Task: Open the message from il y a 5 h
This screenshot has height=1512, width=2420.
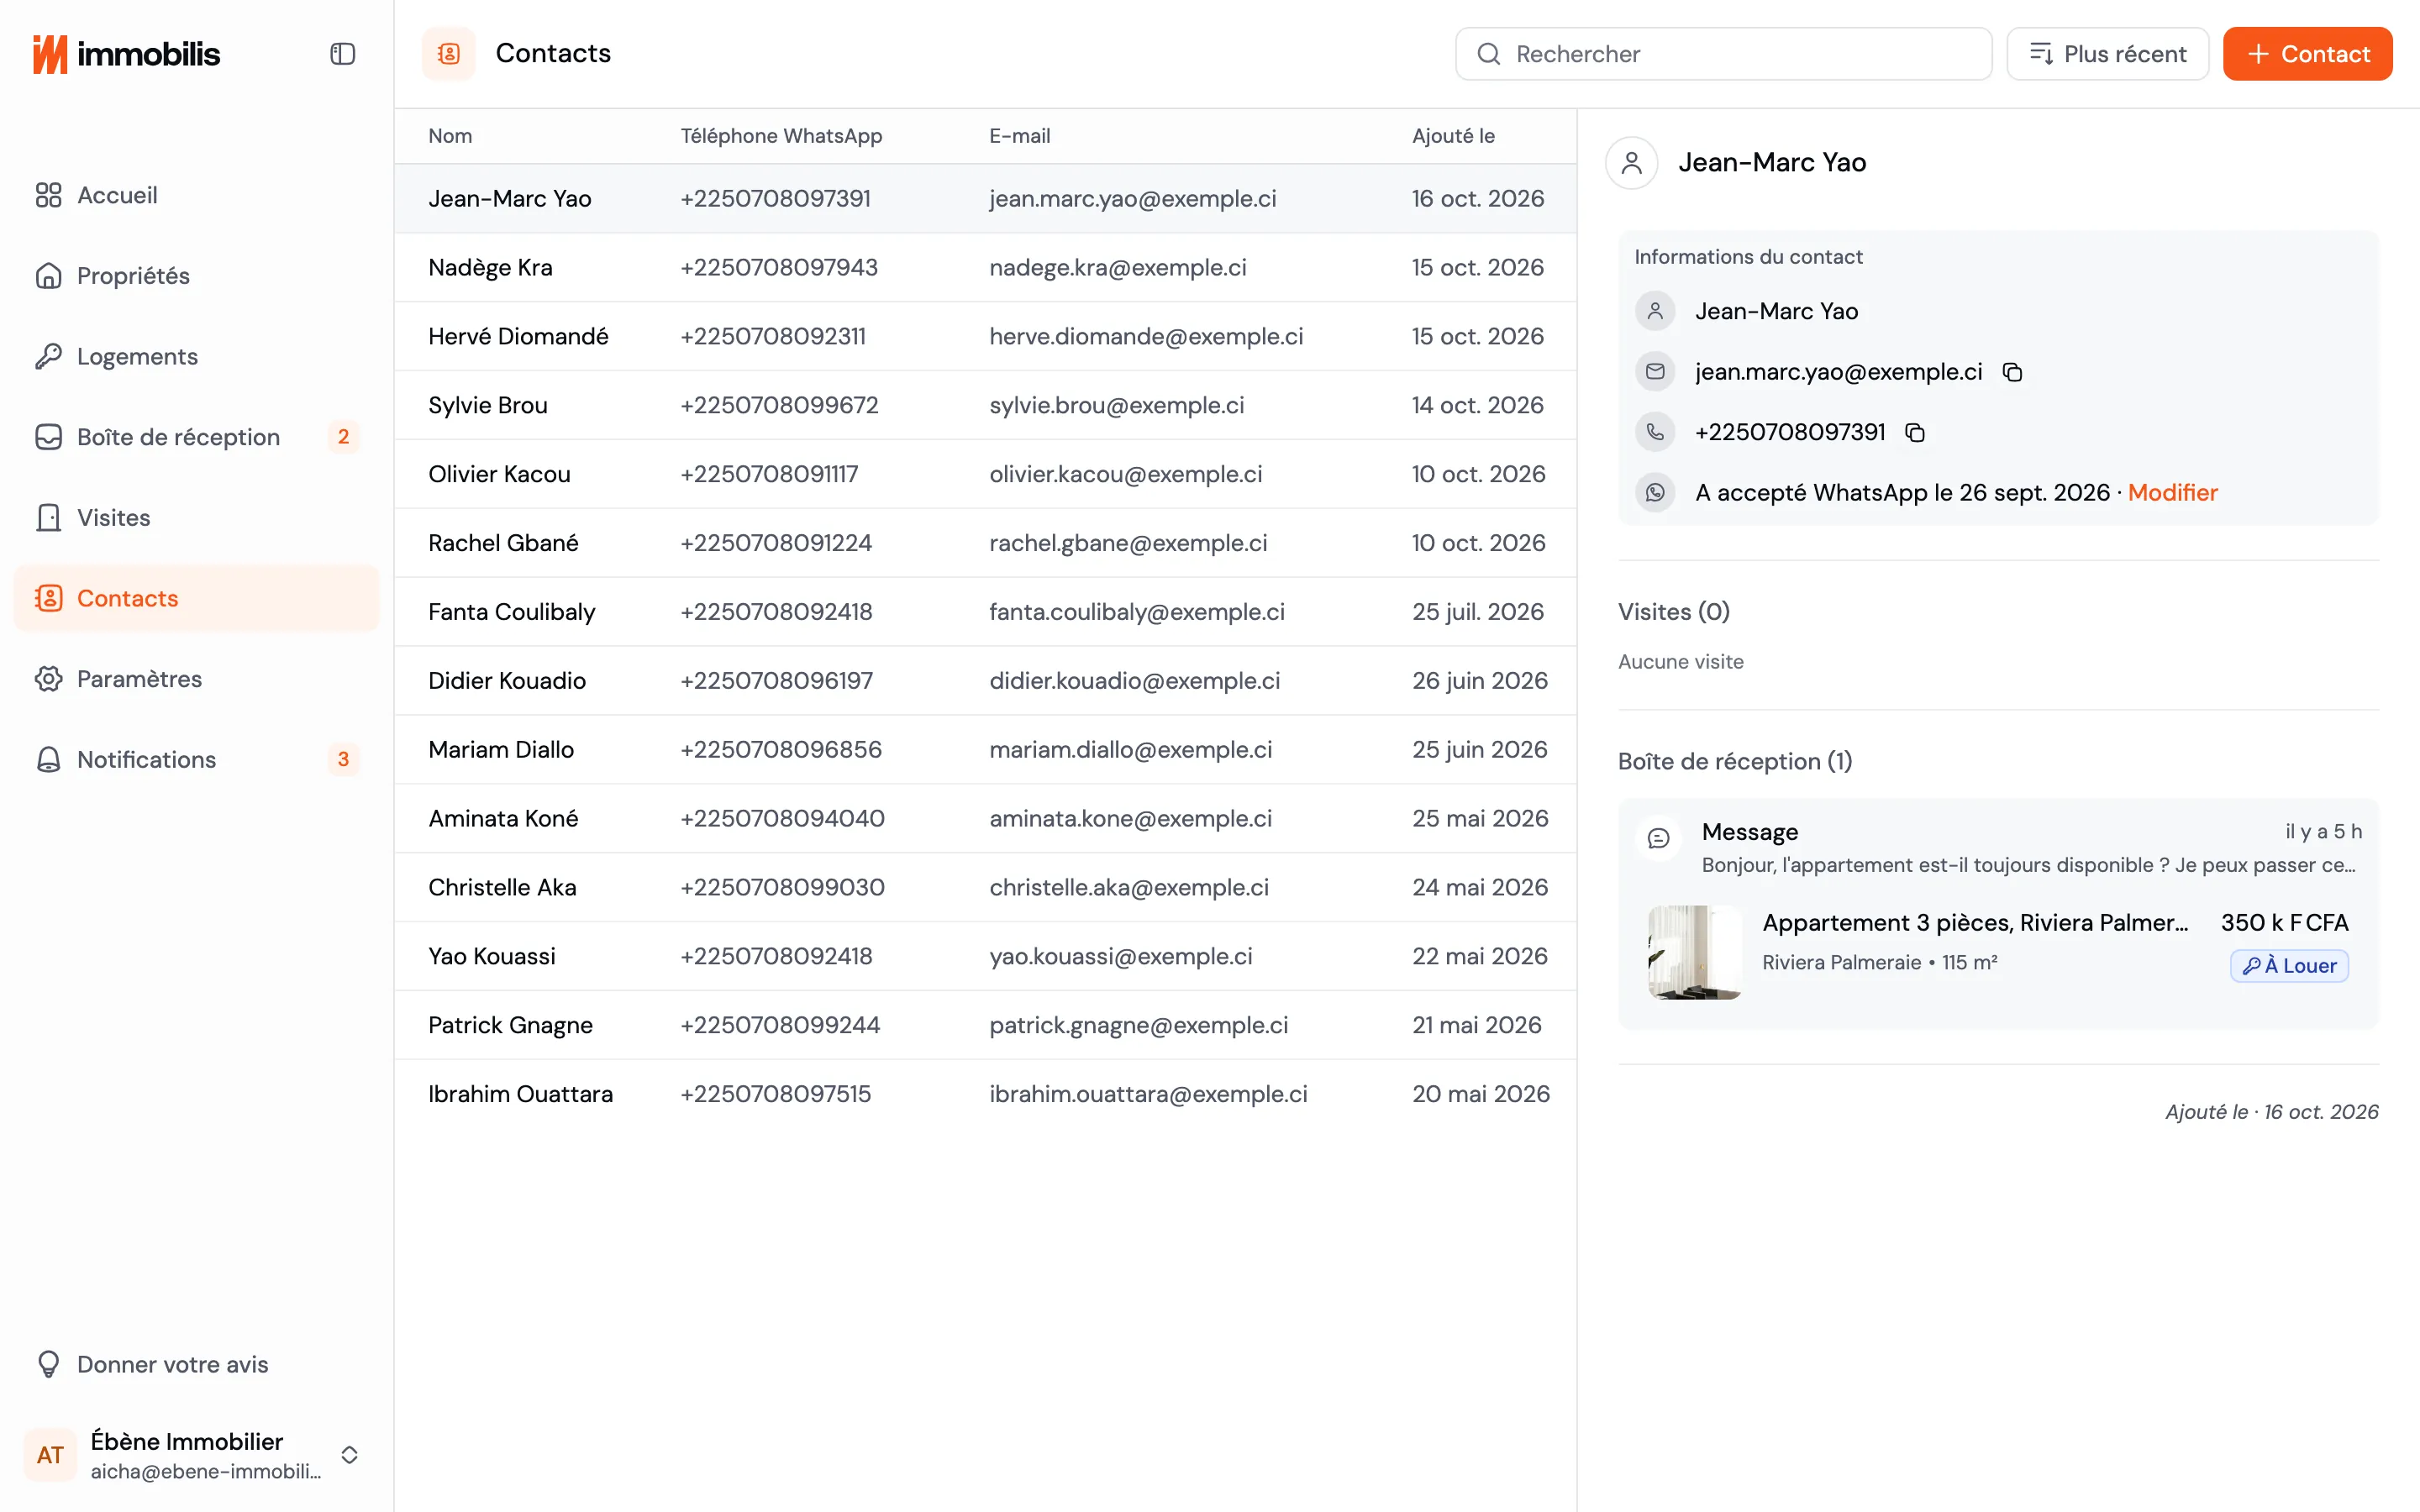Action: 1998,847
